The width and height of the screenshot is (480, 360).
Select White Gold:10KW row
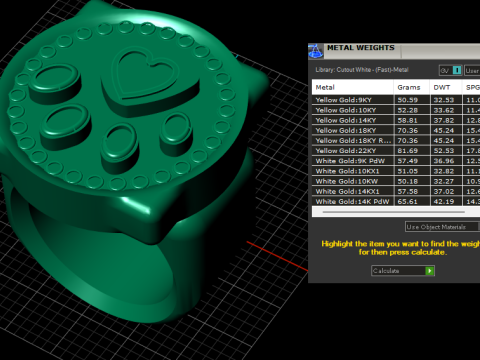tap(396, 181)
